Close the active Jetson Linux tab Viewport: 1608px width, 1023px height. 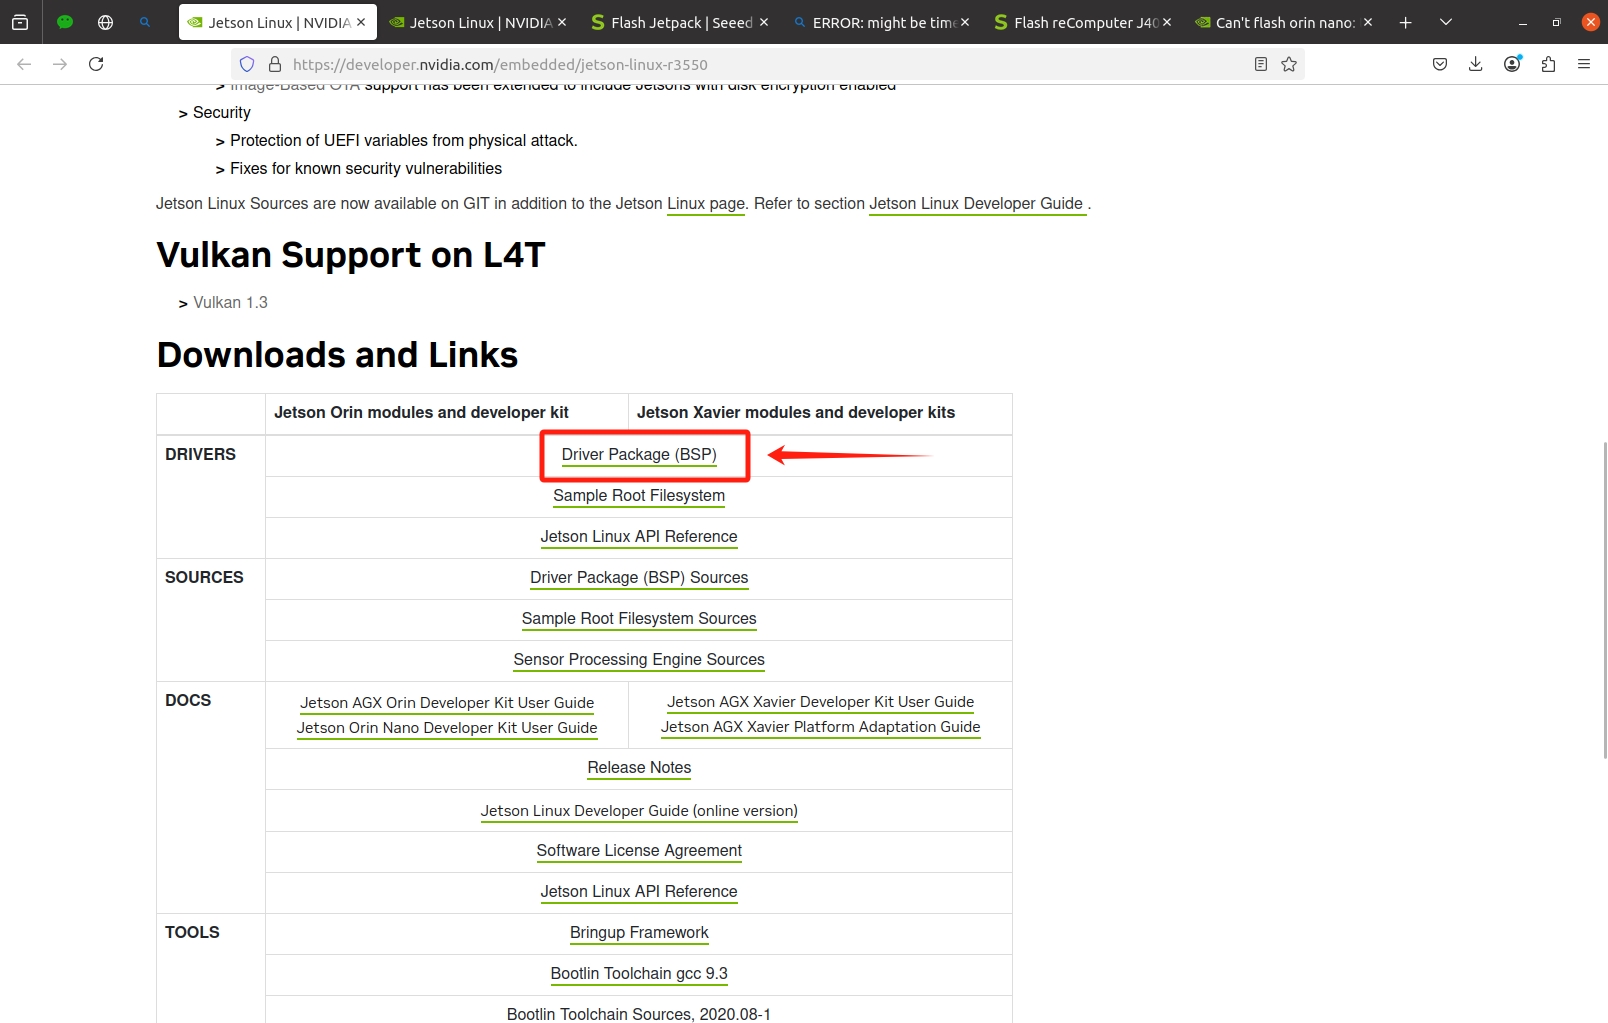(361, 22)
